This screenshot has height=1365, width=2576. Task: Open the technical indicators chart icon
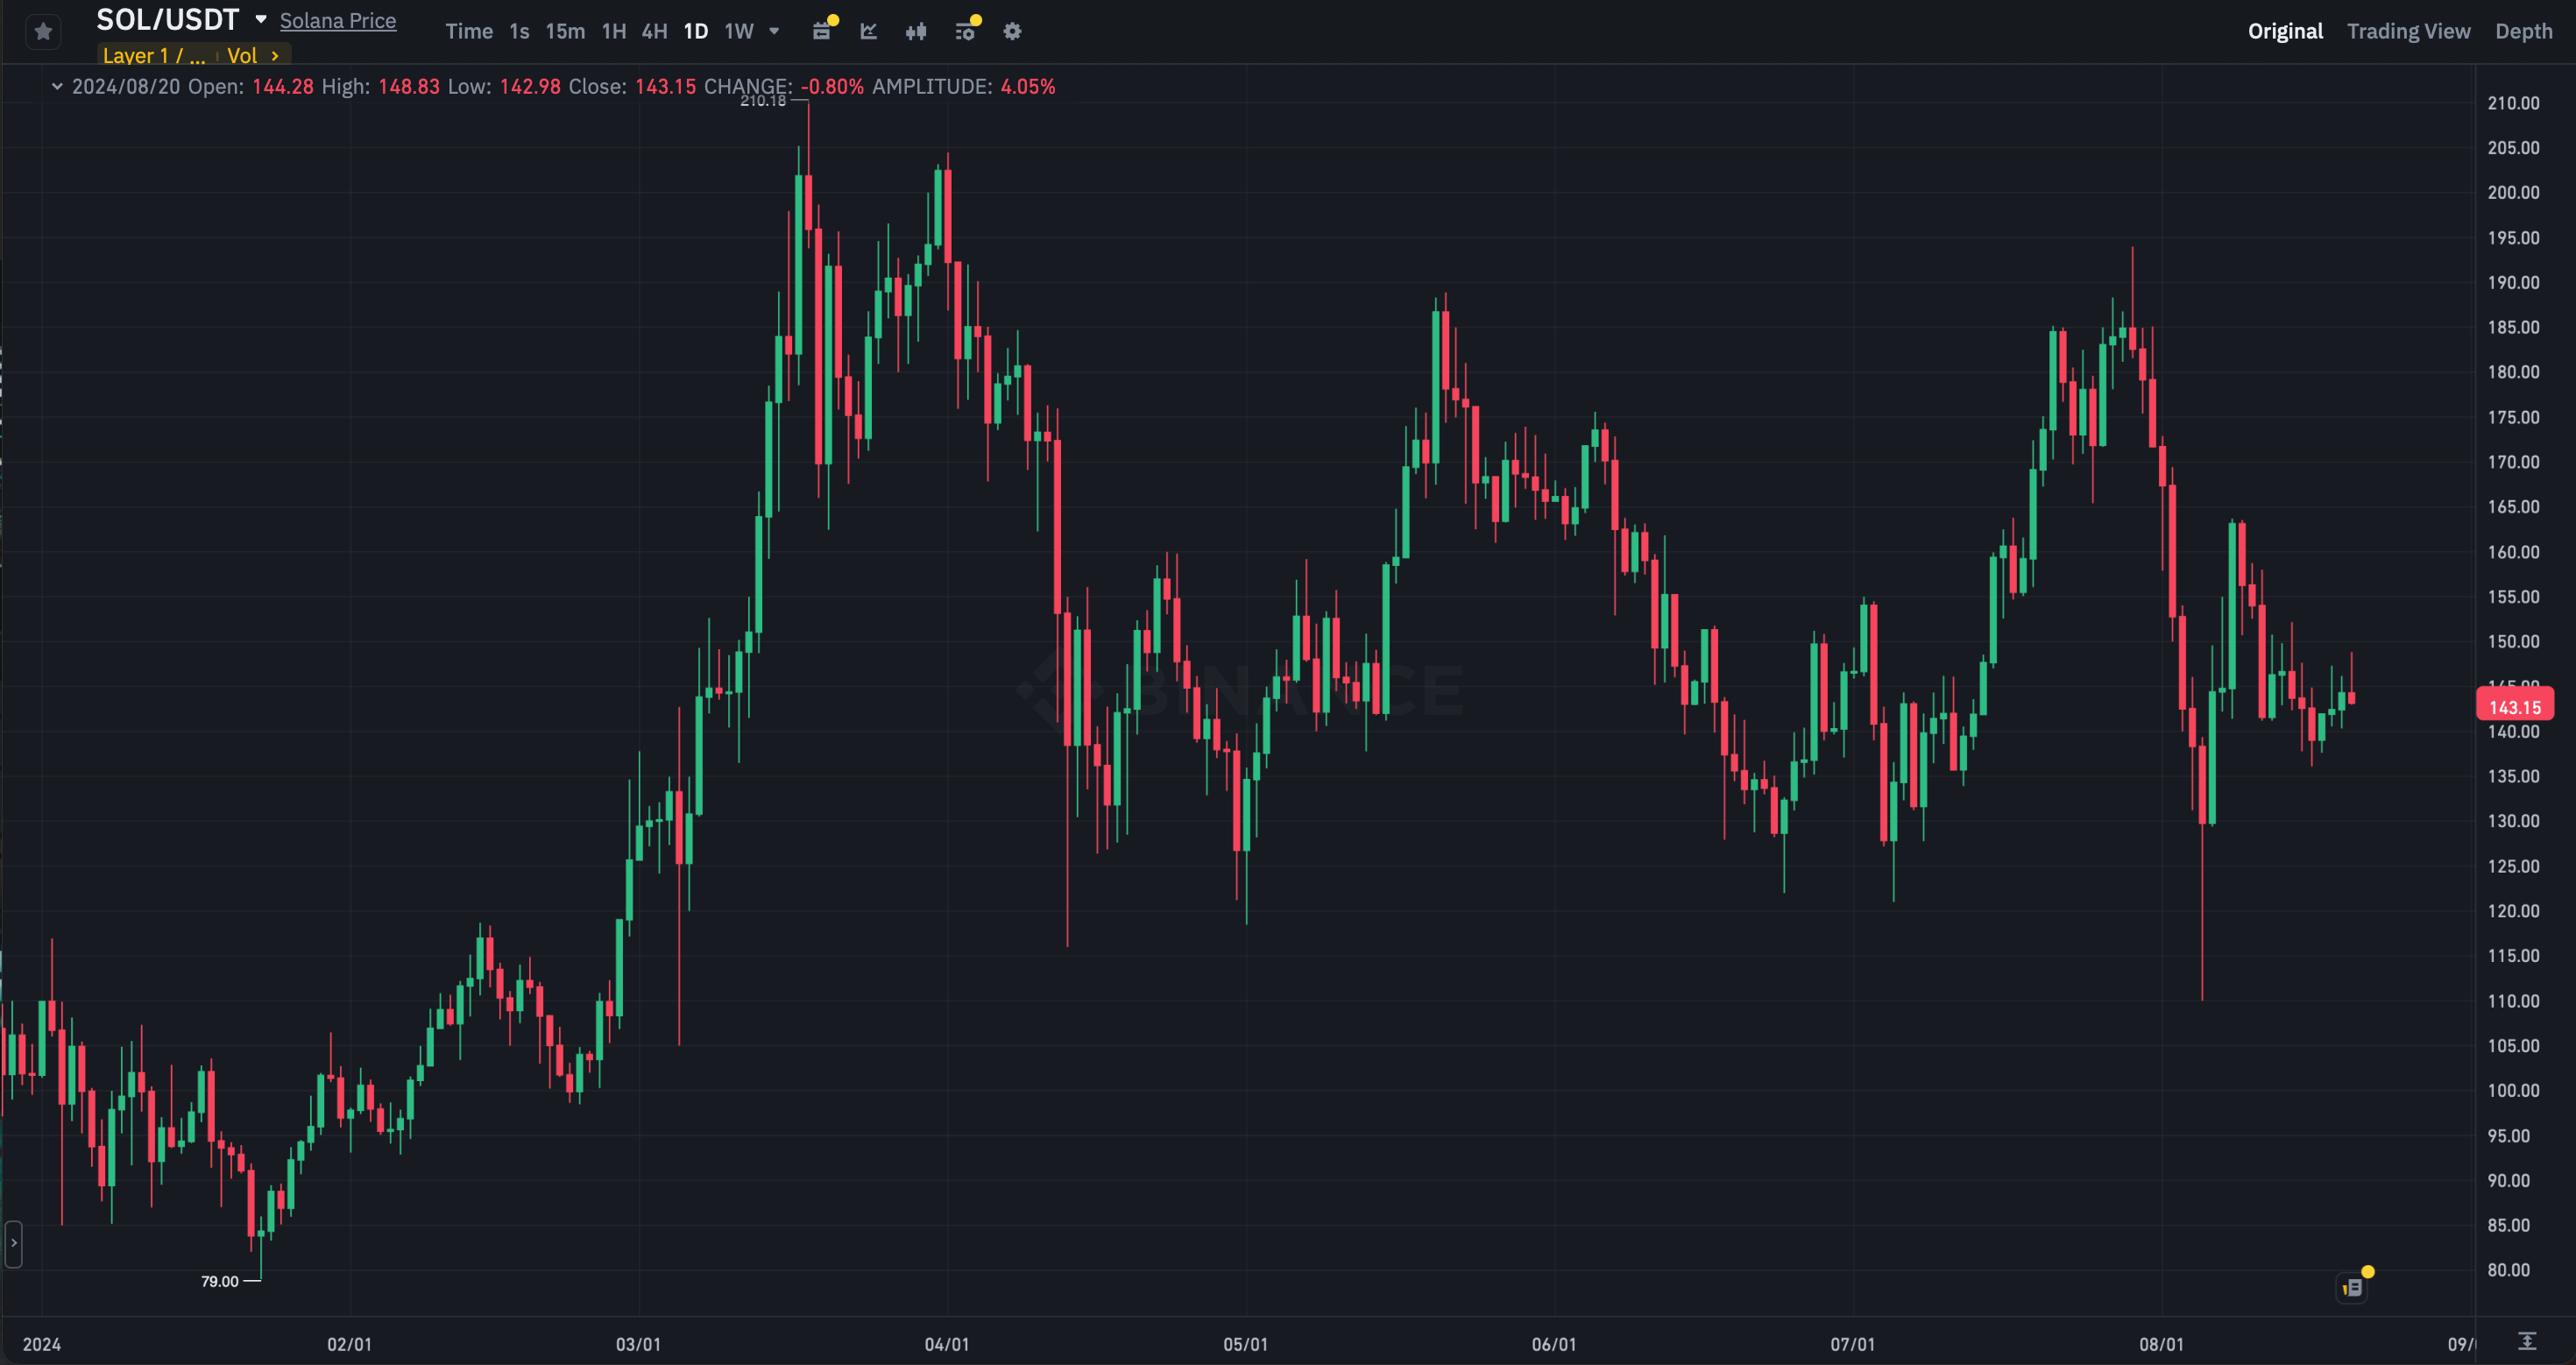(869, 31)
